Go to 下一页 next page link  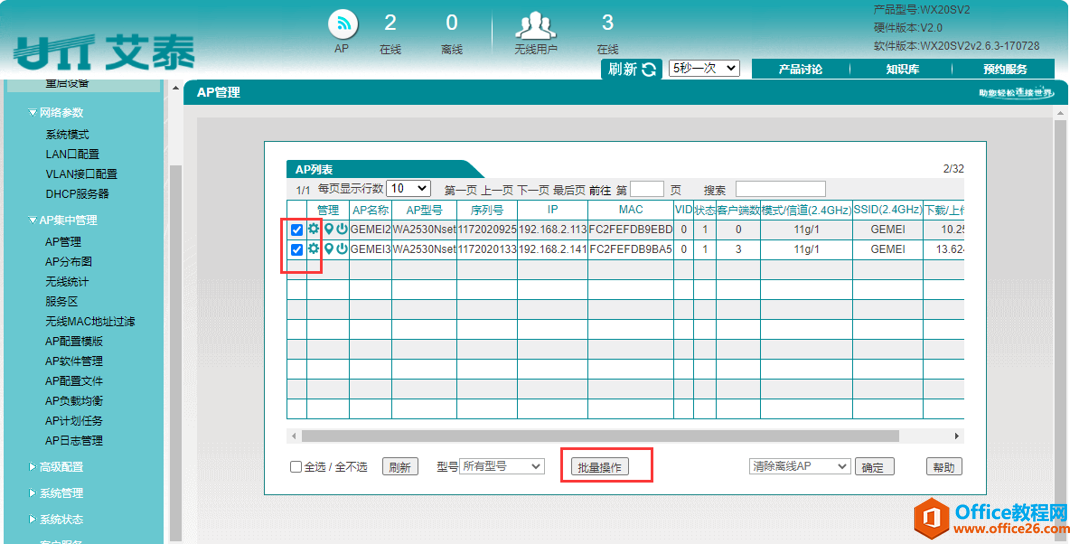533,190
